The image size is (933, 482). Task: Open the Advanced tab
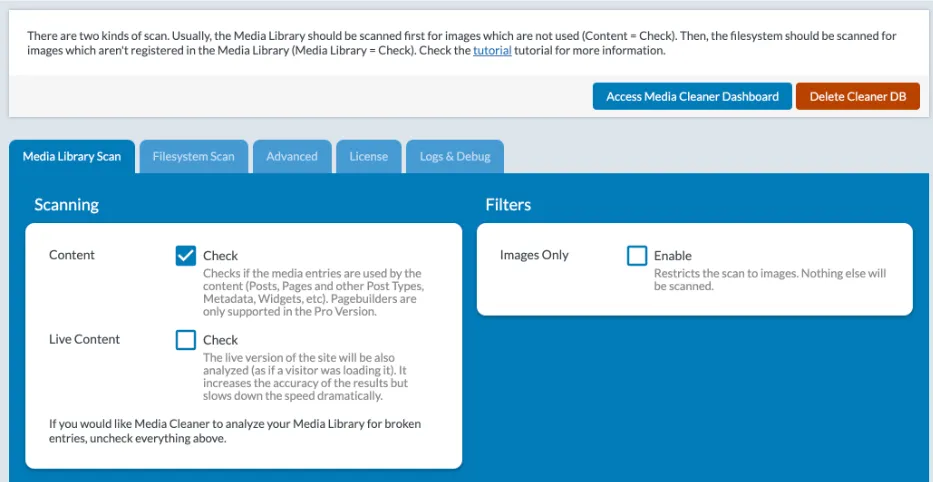coord(292,157)
